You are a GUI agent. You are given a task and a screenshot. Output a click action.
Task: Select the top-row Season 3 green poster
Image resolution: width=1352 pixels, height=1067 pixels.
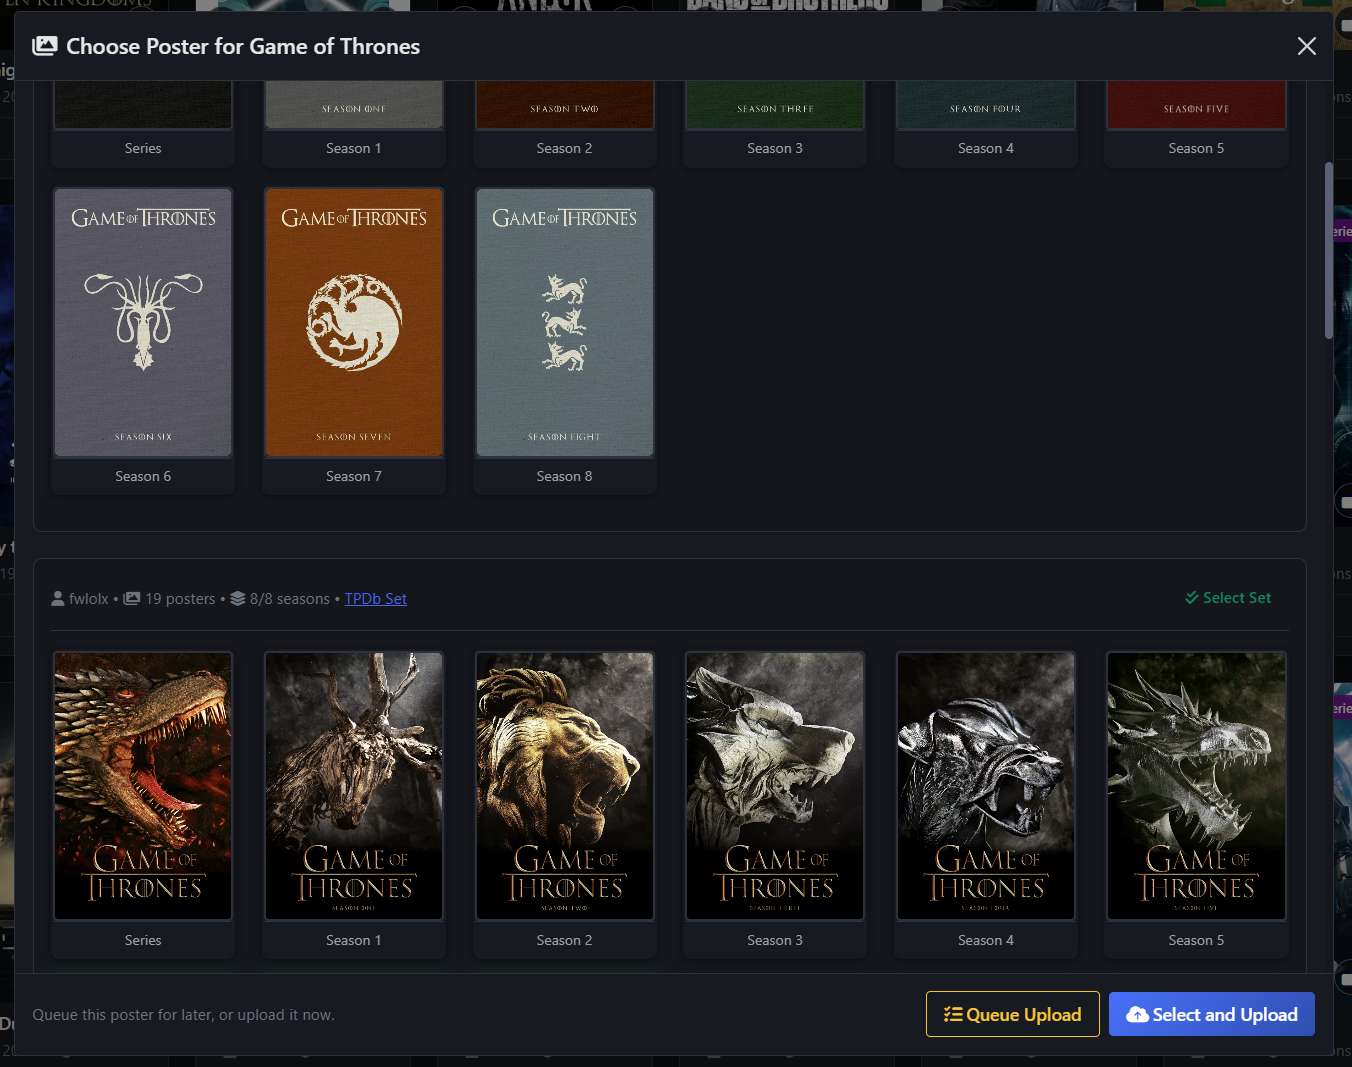(775, 105)
